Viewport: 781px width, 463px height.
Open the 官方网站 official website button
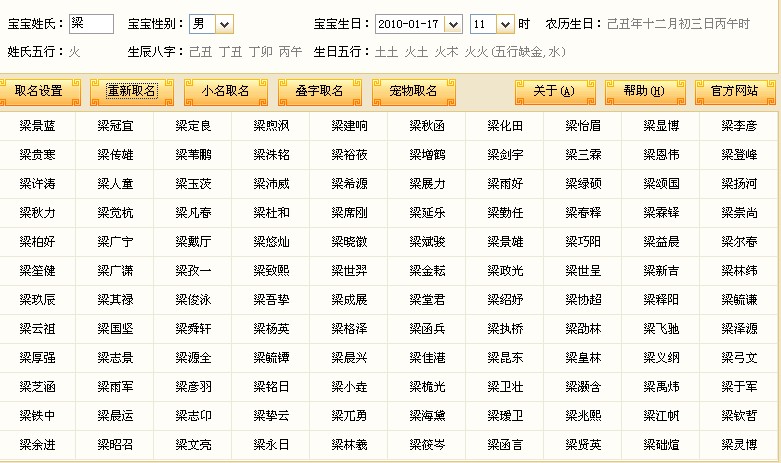(735, 92)
